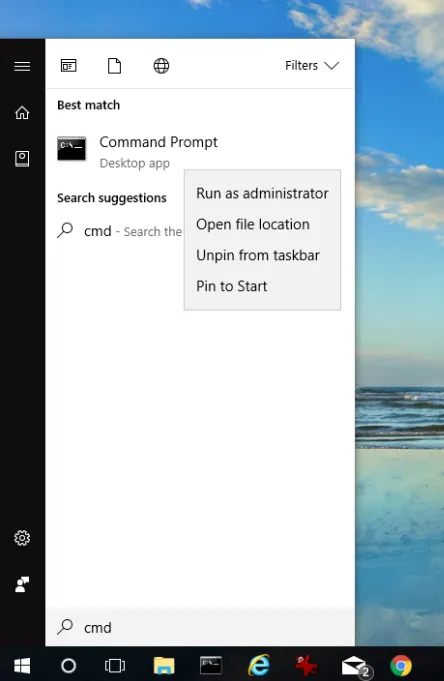Open the hamburger menu in the sidebar
The image size is (444, 681).
pyautogui.click(x=22, y=66)
